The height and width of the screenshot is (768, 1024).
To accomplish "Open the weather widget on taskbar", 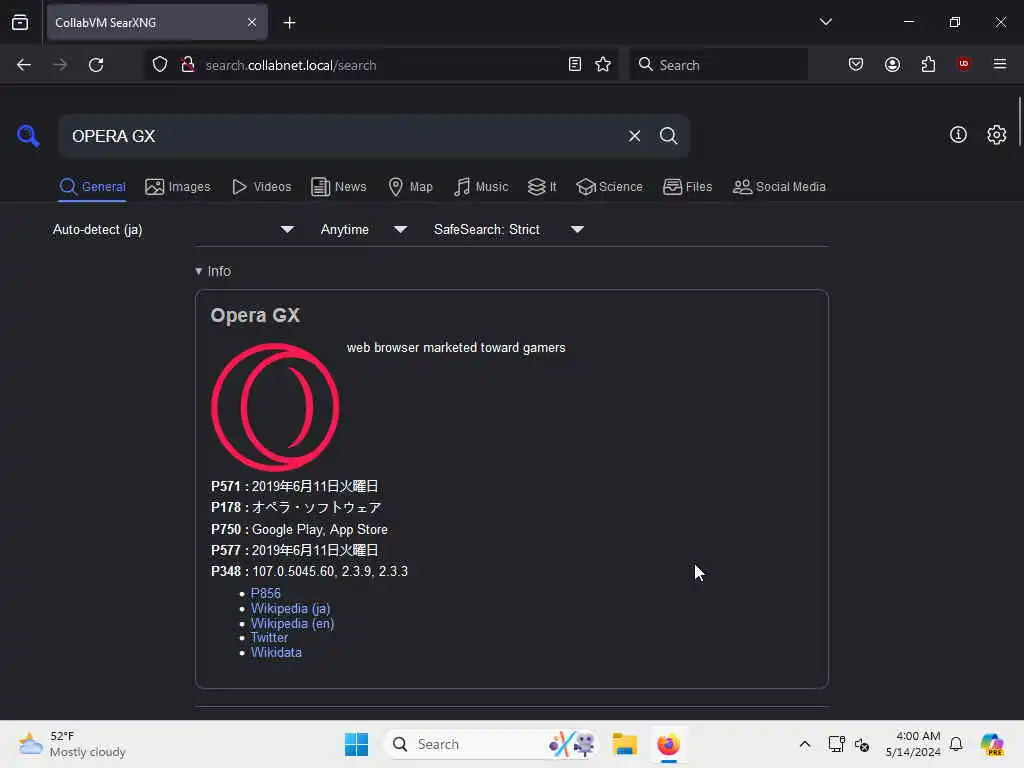I will point(72,744).
